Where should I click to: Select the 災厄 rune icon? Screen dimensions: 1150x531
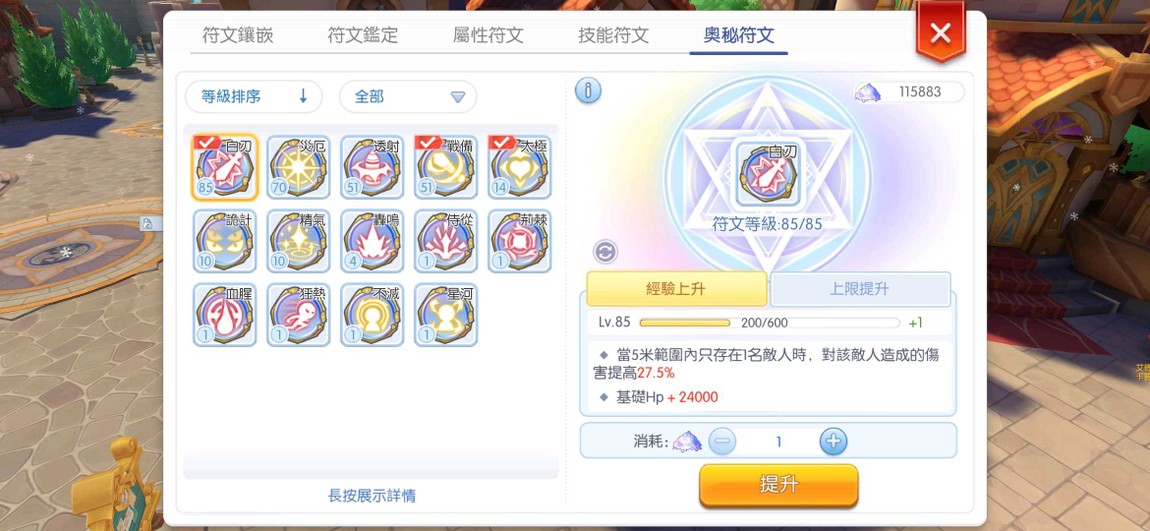298,167
